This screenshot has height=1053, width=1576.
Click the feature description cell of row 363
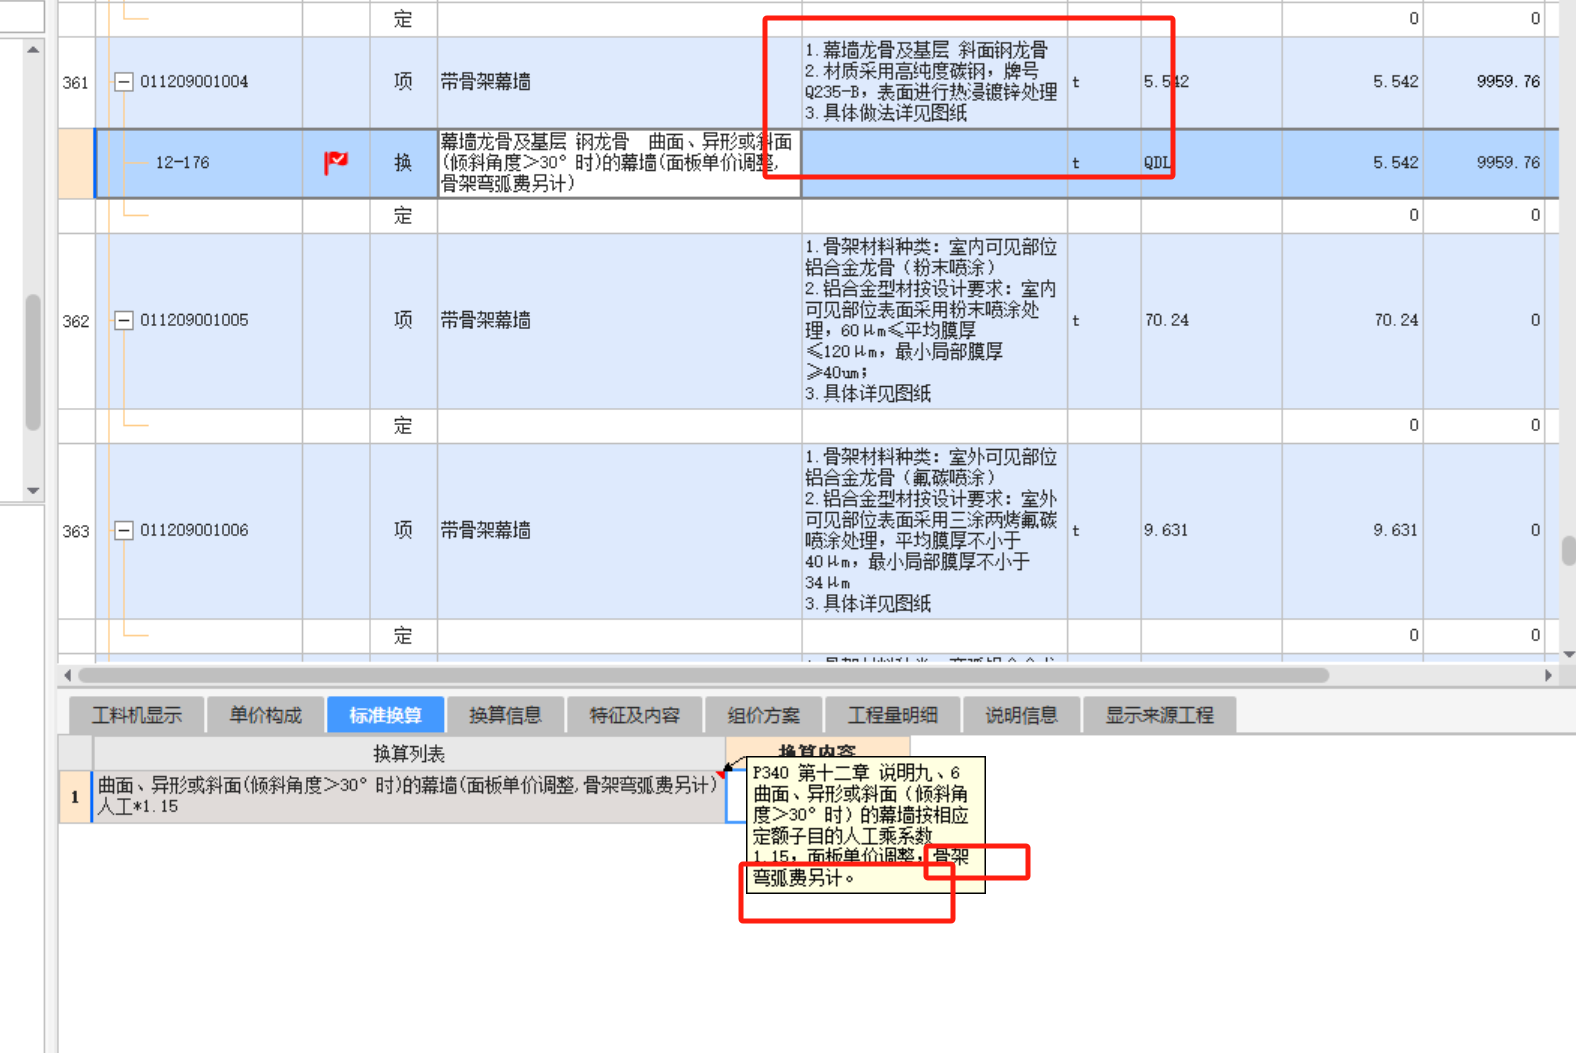934,531
